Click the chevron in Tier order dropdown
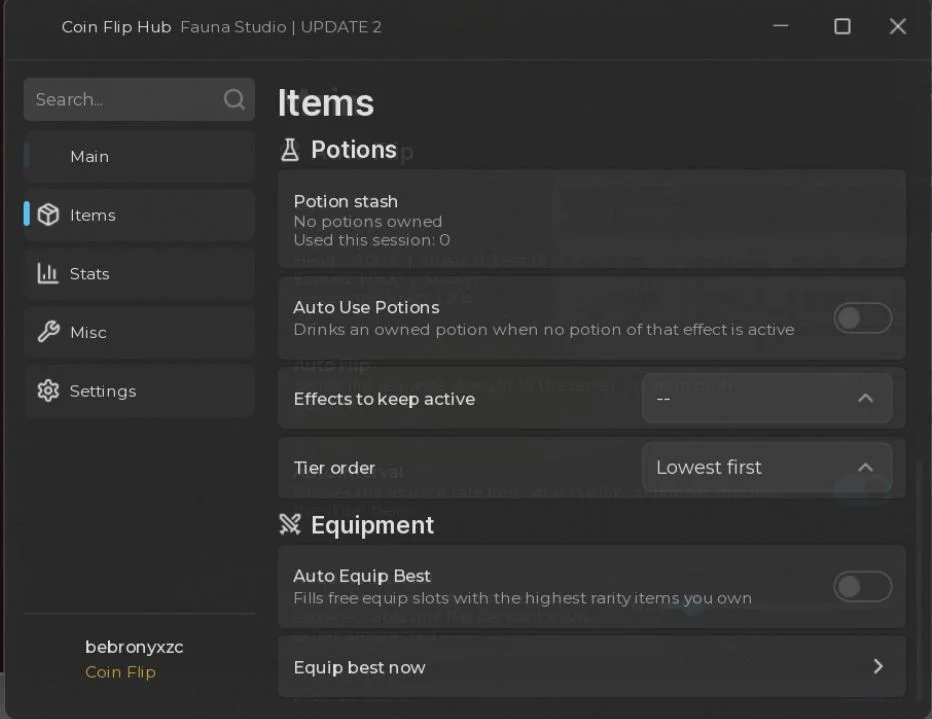Image resolution: width=932 pixels, height=719 pixels. 865,467
